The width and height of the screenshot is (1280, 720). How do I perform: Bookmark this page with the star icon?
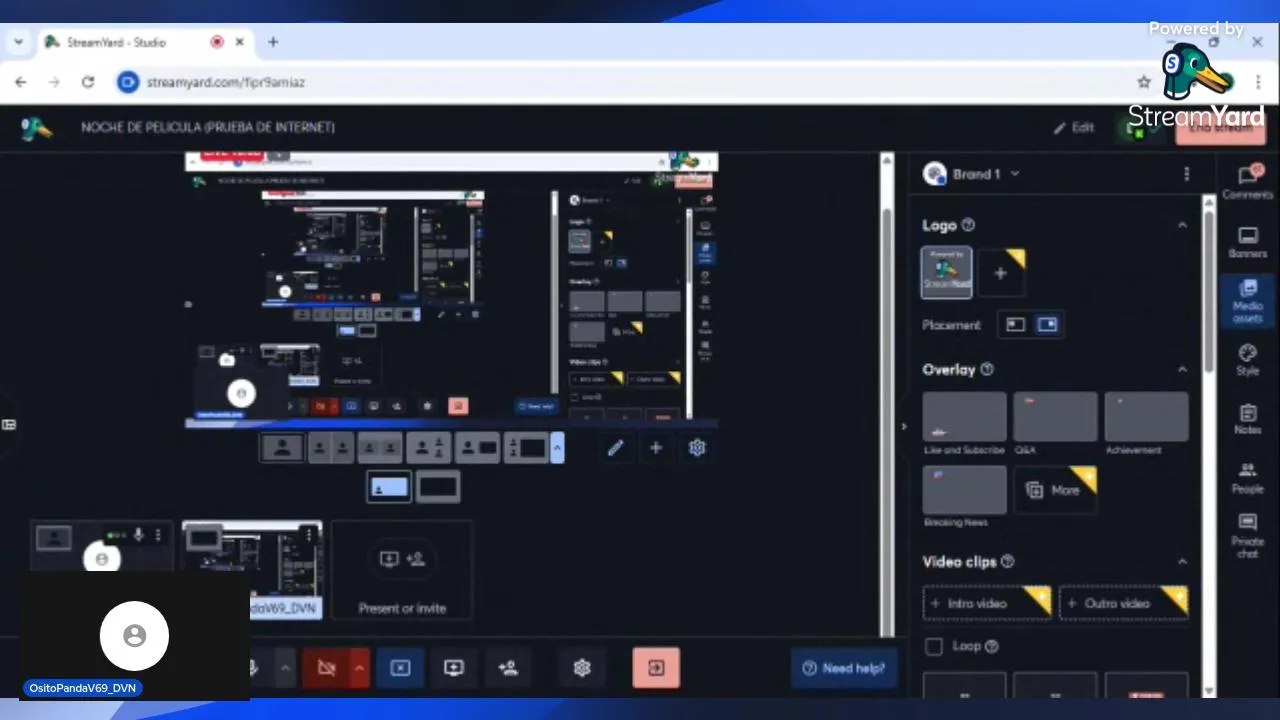click(x=1144, y=82)
